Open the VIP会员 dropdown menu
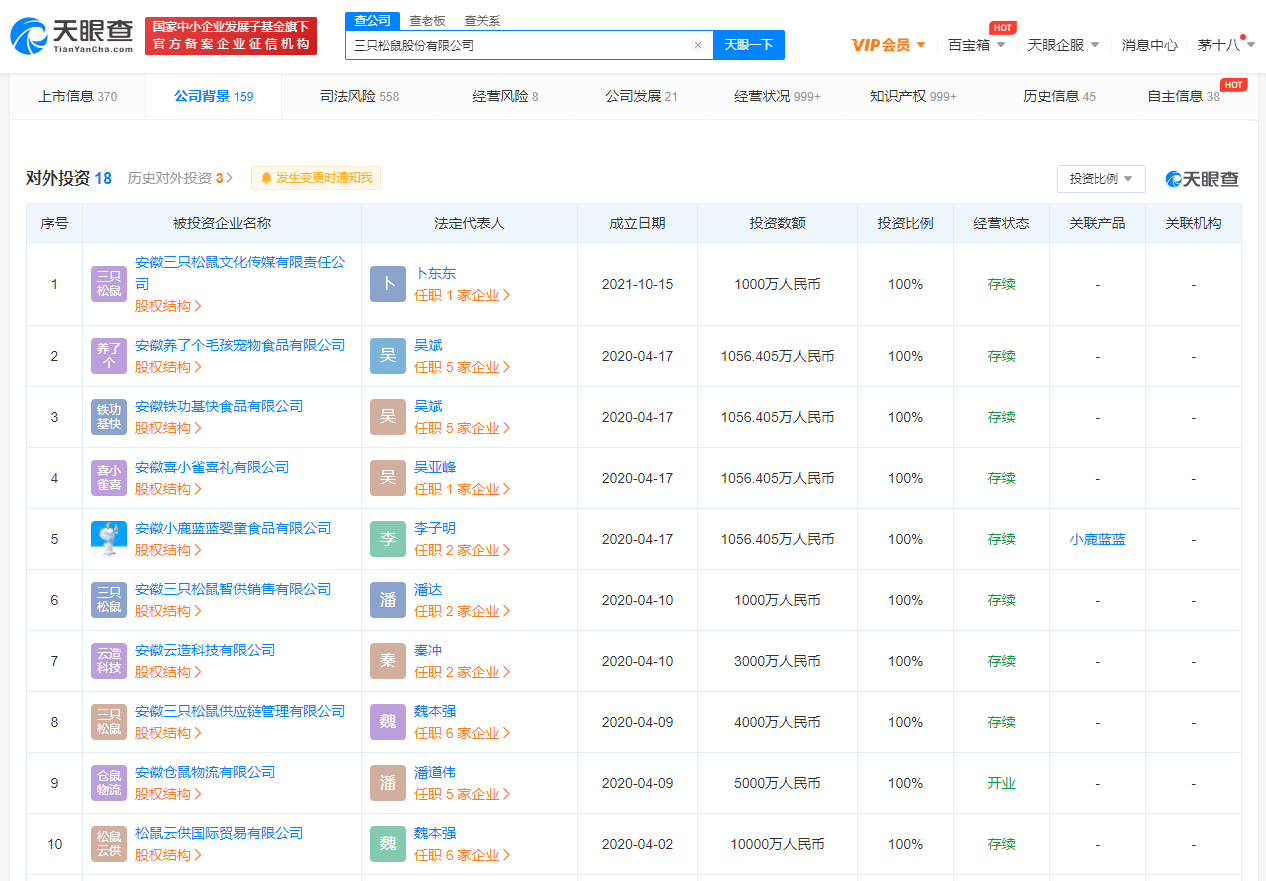 889,45
